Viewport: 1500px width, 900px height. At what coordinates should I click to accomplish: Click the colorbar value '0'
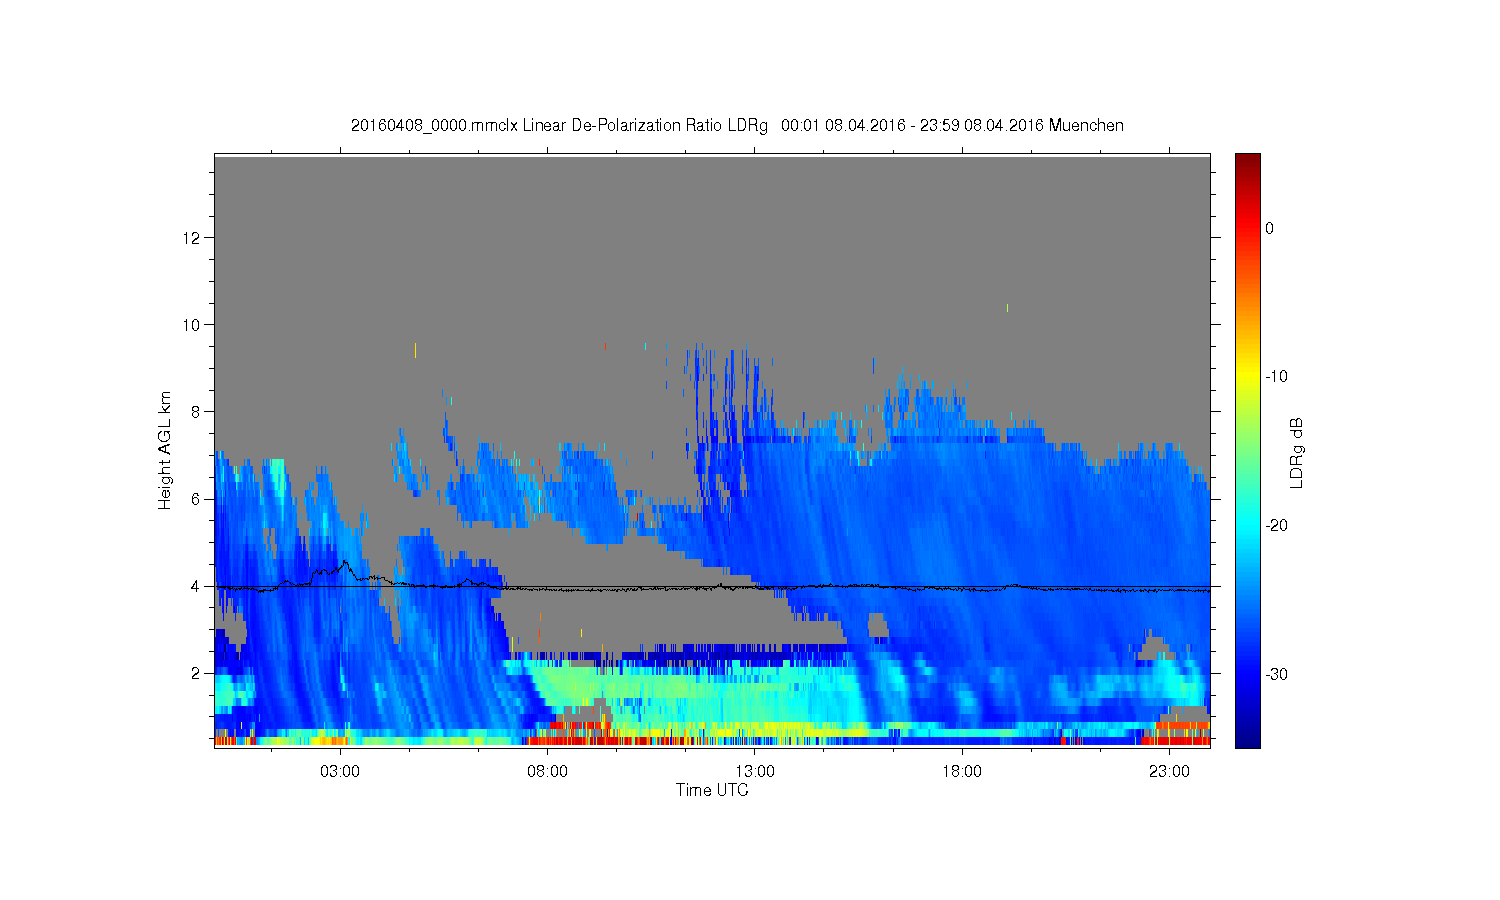tap(1269, 228)
